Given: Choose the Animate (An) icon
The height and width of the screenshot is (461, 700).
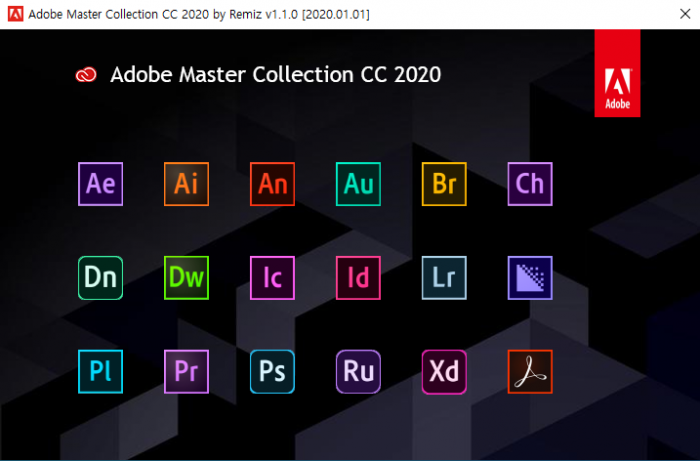Looking at the screenshot, I should click(x=272, y=184).
